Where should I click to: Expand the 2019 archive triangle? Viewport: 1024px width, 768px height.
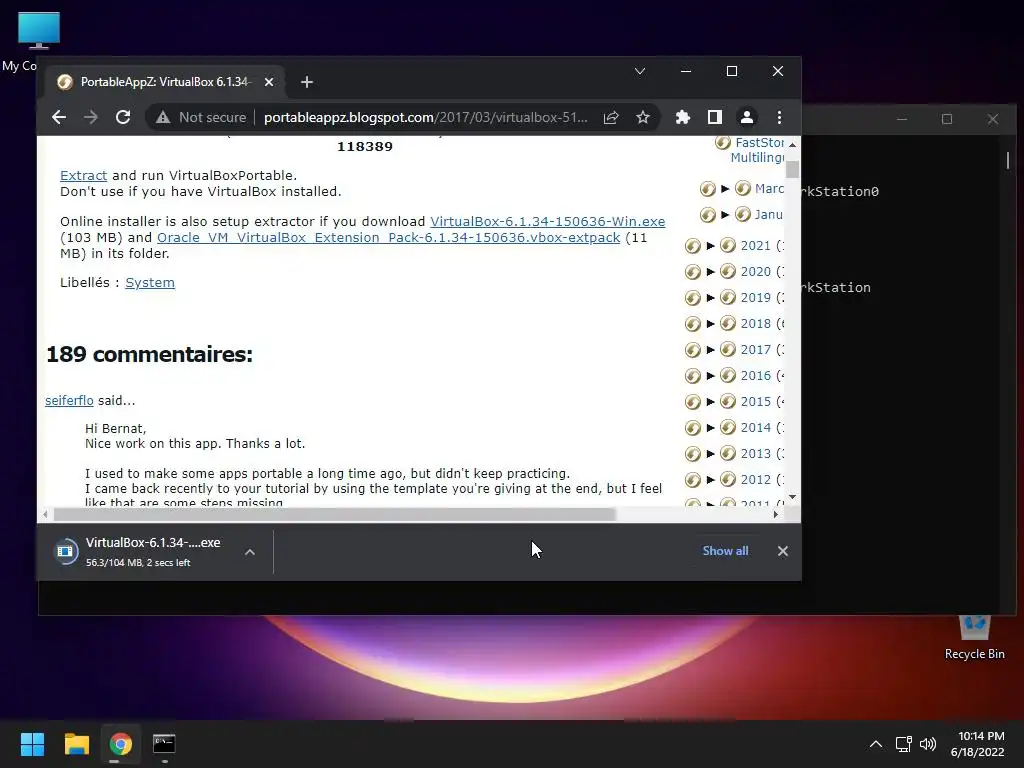click(711, 298)
